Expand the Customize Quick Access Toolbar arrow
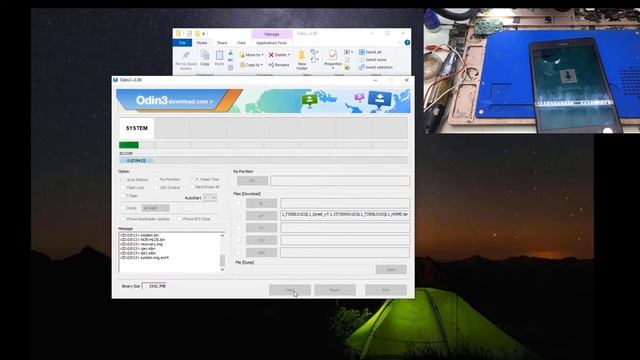 pyautogui.click(x=204, y=33)
